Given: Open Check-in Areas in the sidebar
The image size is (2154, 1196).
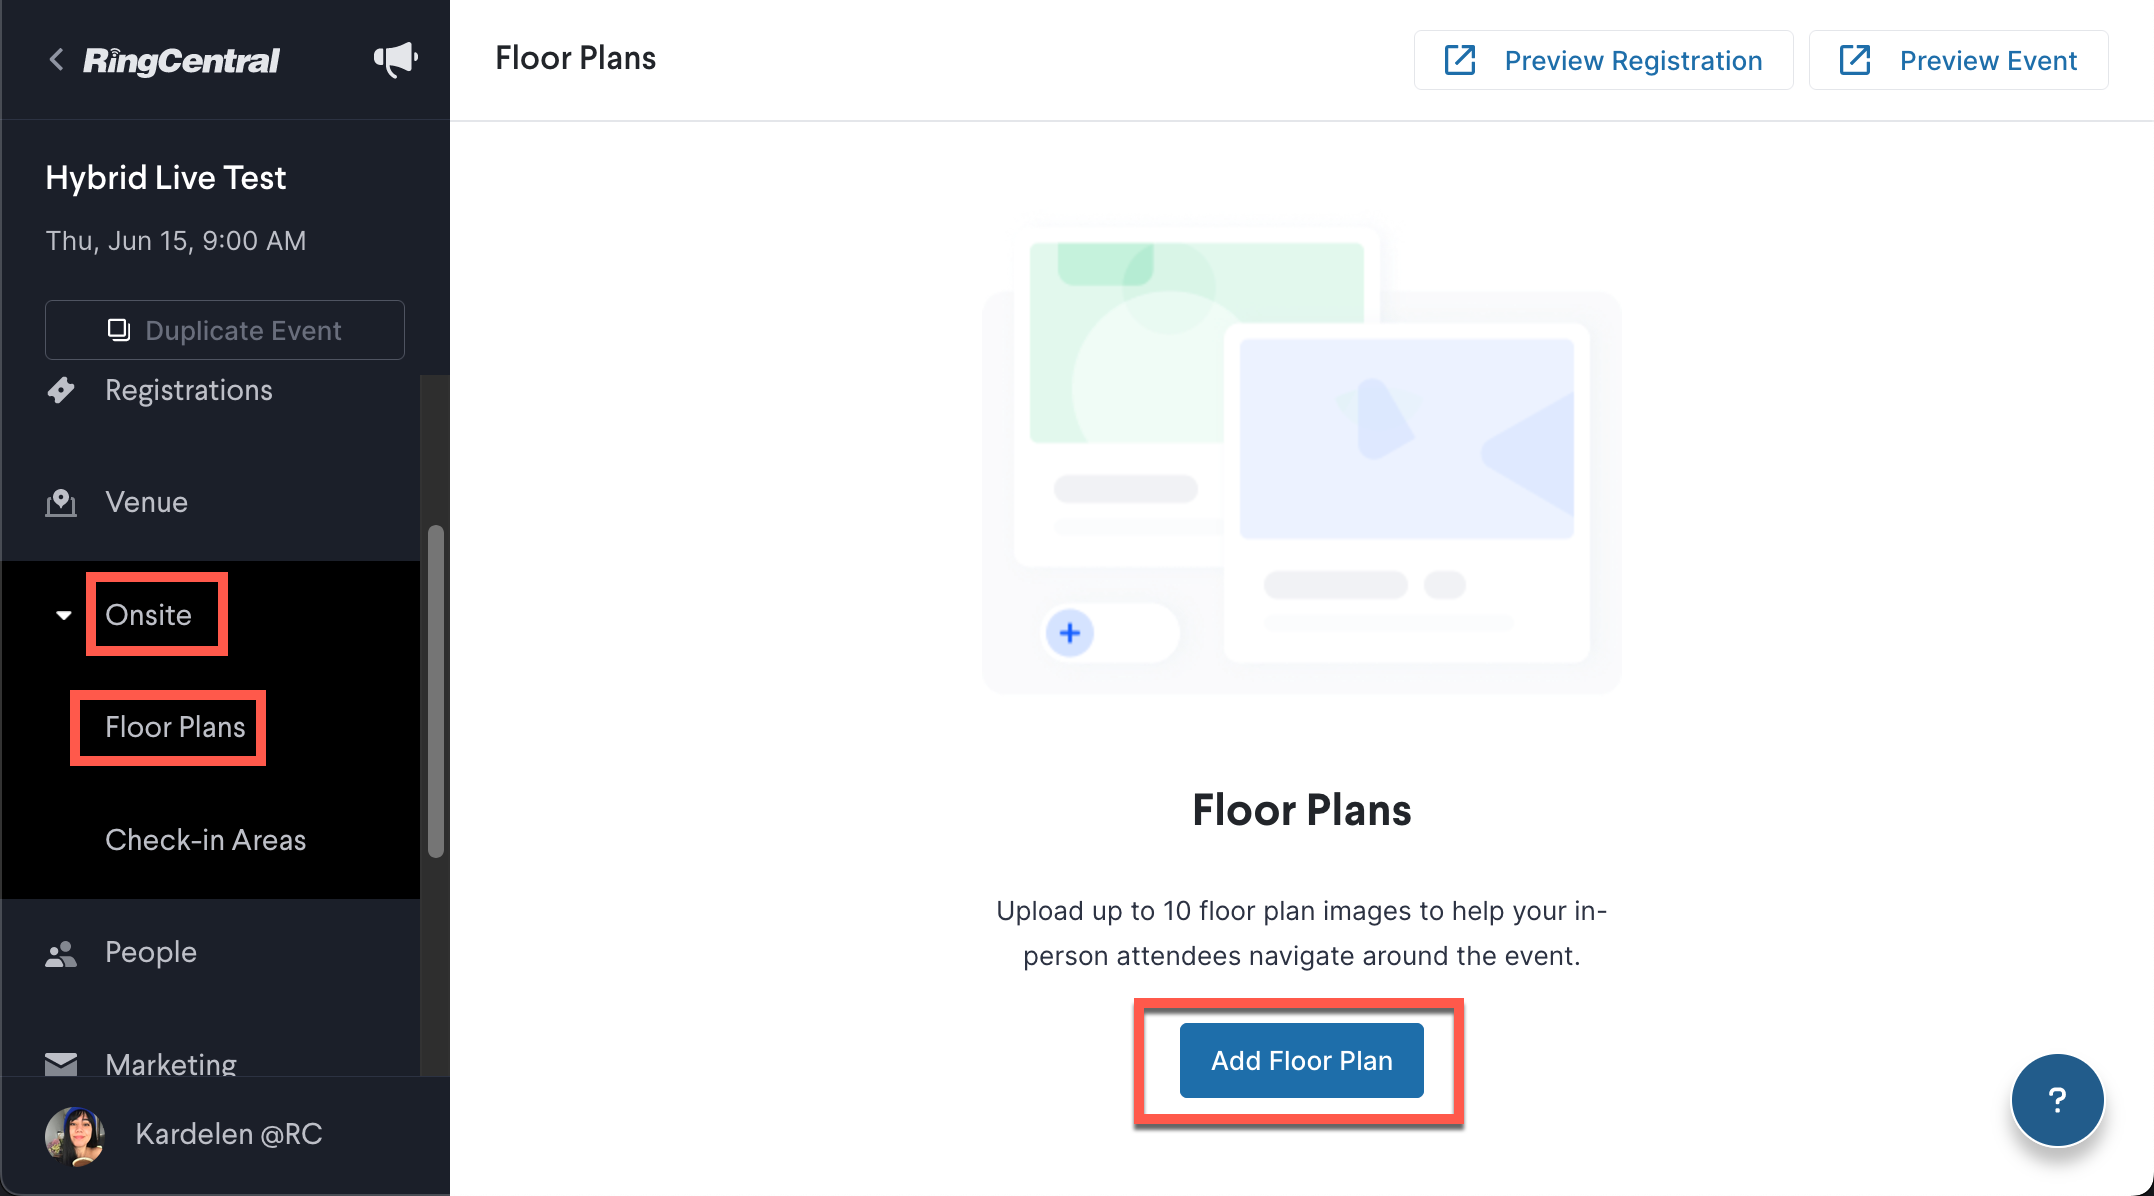Looking at the screenshot, I should point(206,840).
